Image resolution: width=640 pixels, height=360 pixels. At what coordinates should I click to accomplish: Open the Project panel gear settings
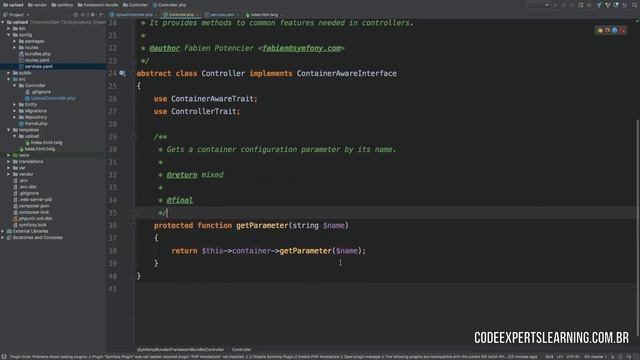92,15
